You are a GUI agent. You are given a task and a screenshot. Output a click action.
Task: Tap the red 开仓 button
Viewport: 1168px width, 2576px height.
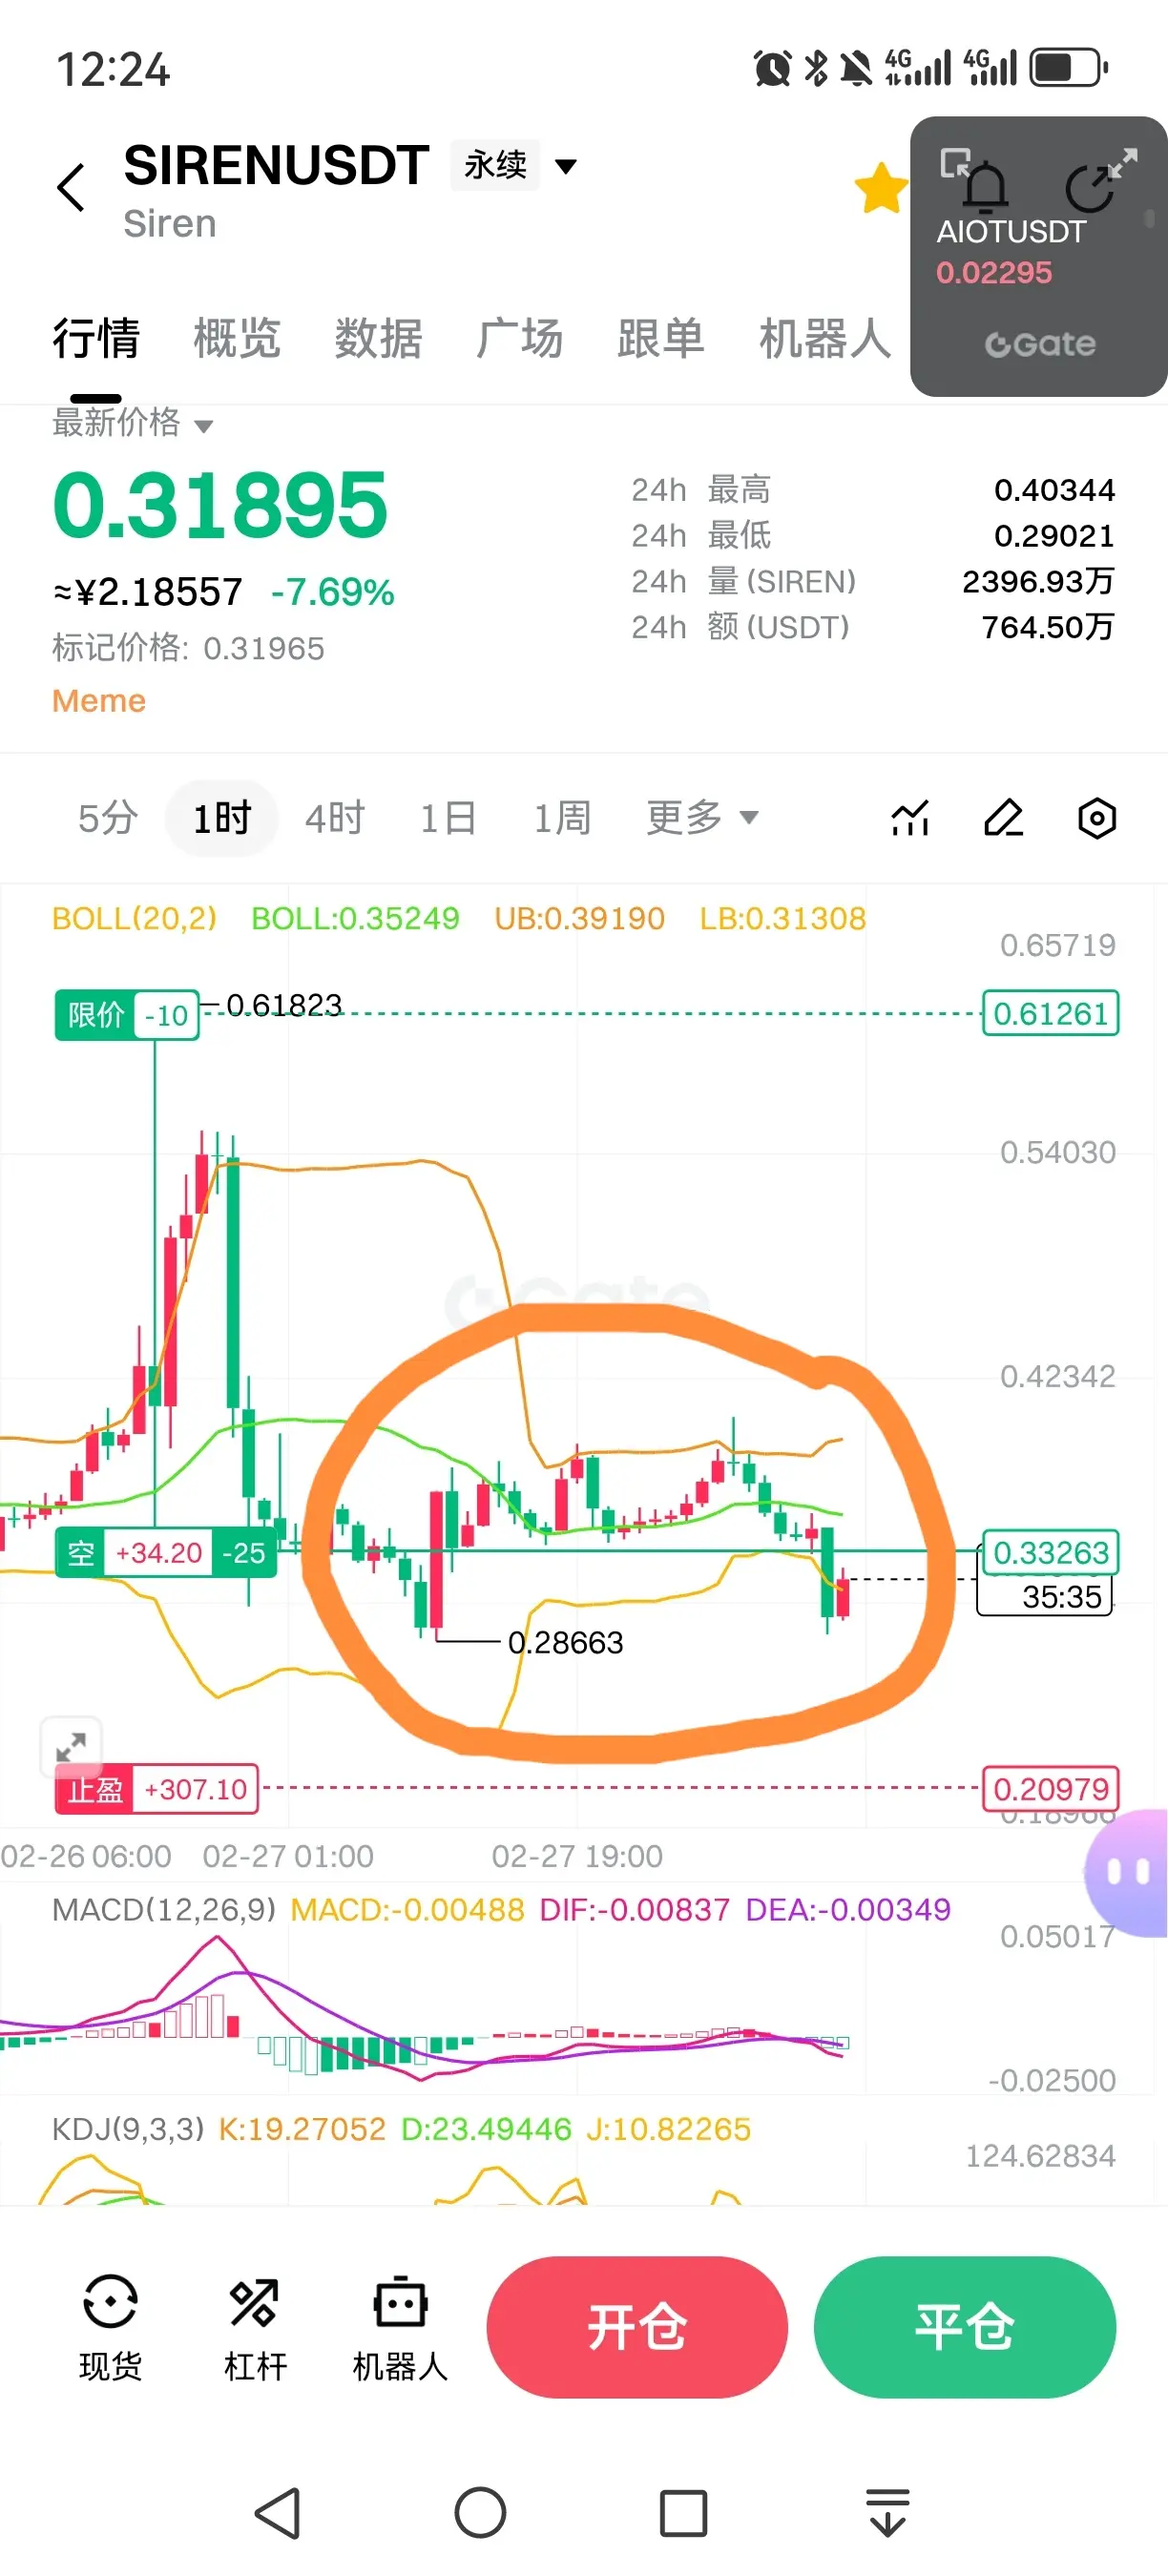[x=637, y=2327]
